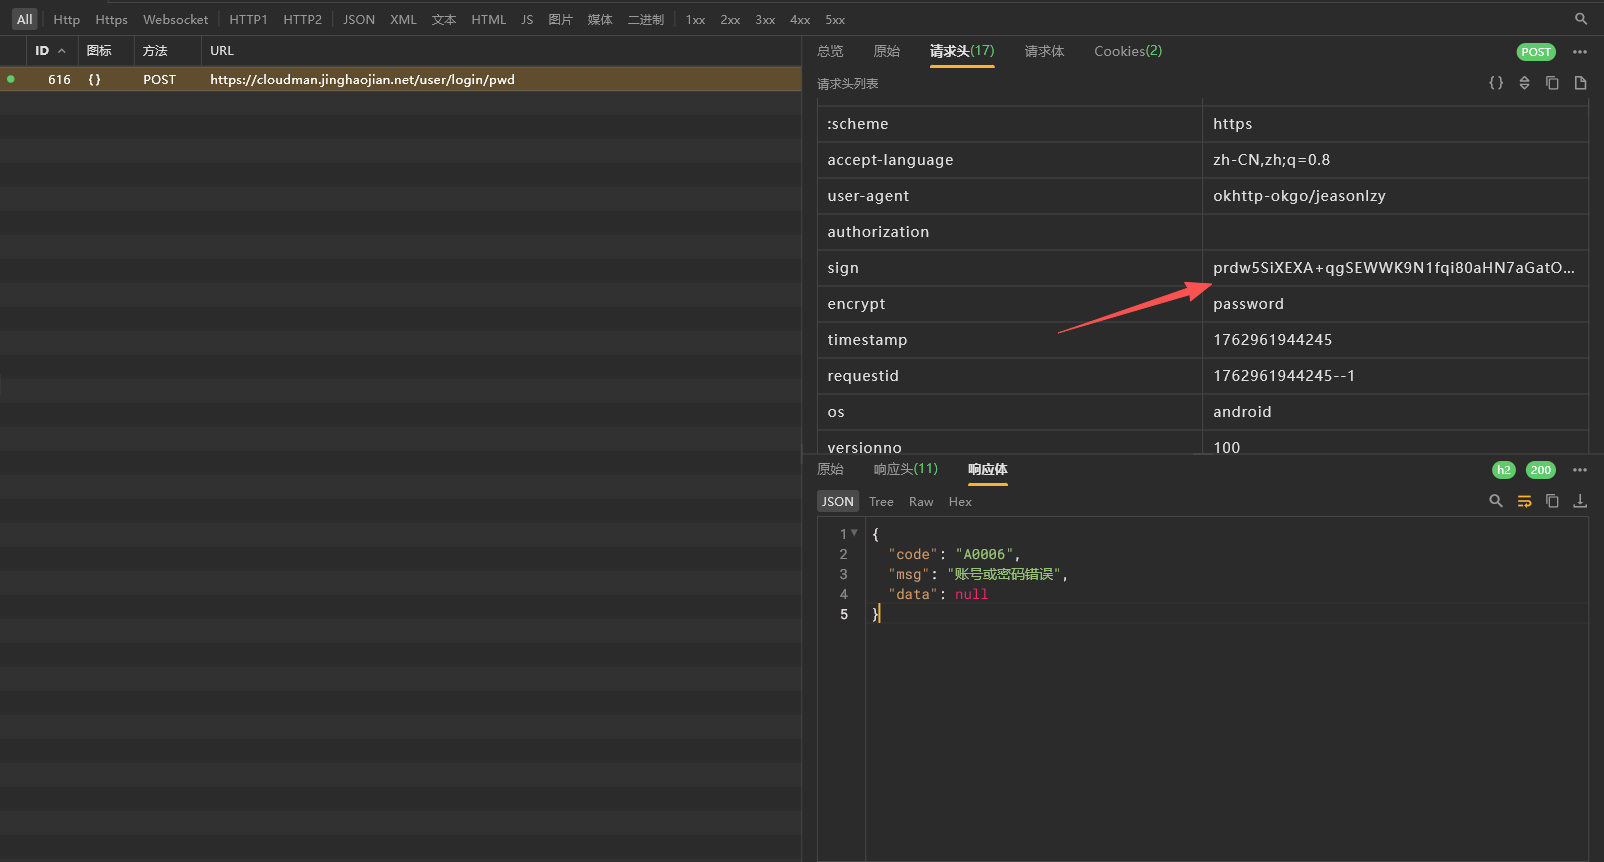1604x862 pixels.
Task: Click the up-down sort icon for headers
Action: tap(1524, 83)
